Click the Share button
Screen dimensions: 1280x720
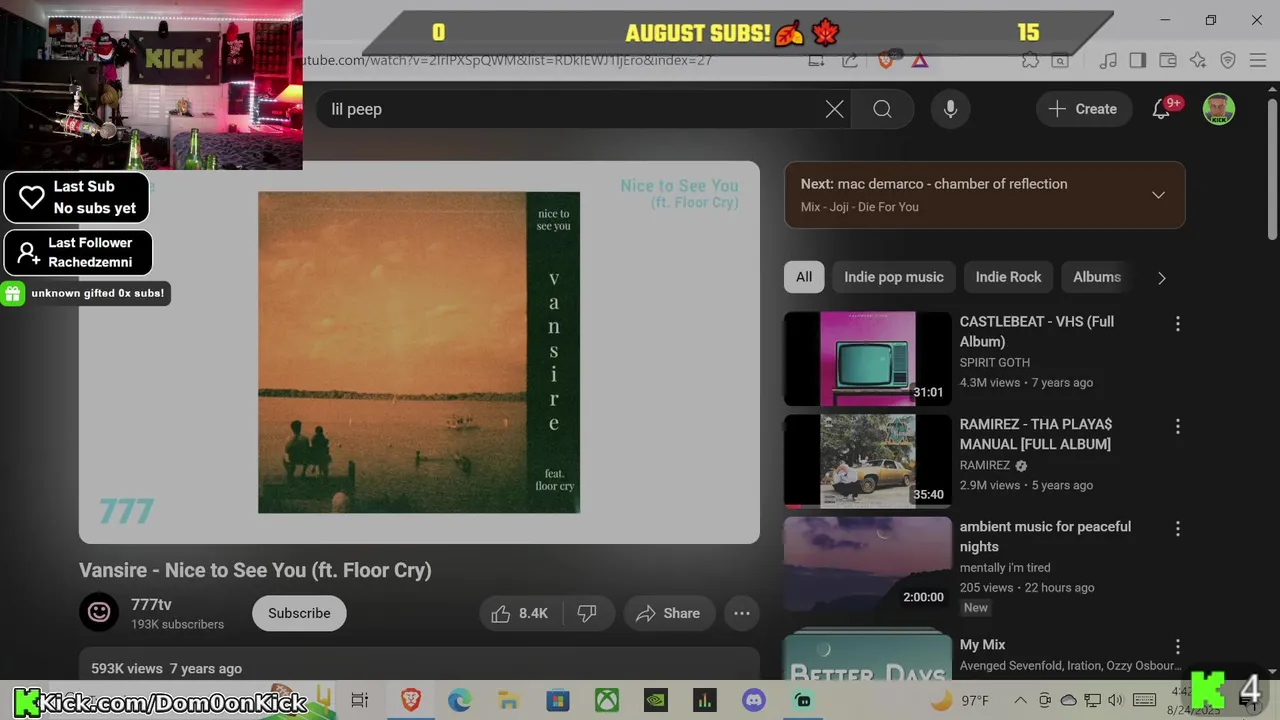[669, 613]
